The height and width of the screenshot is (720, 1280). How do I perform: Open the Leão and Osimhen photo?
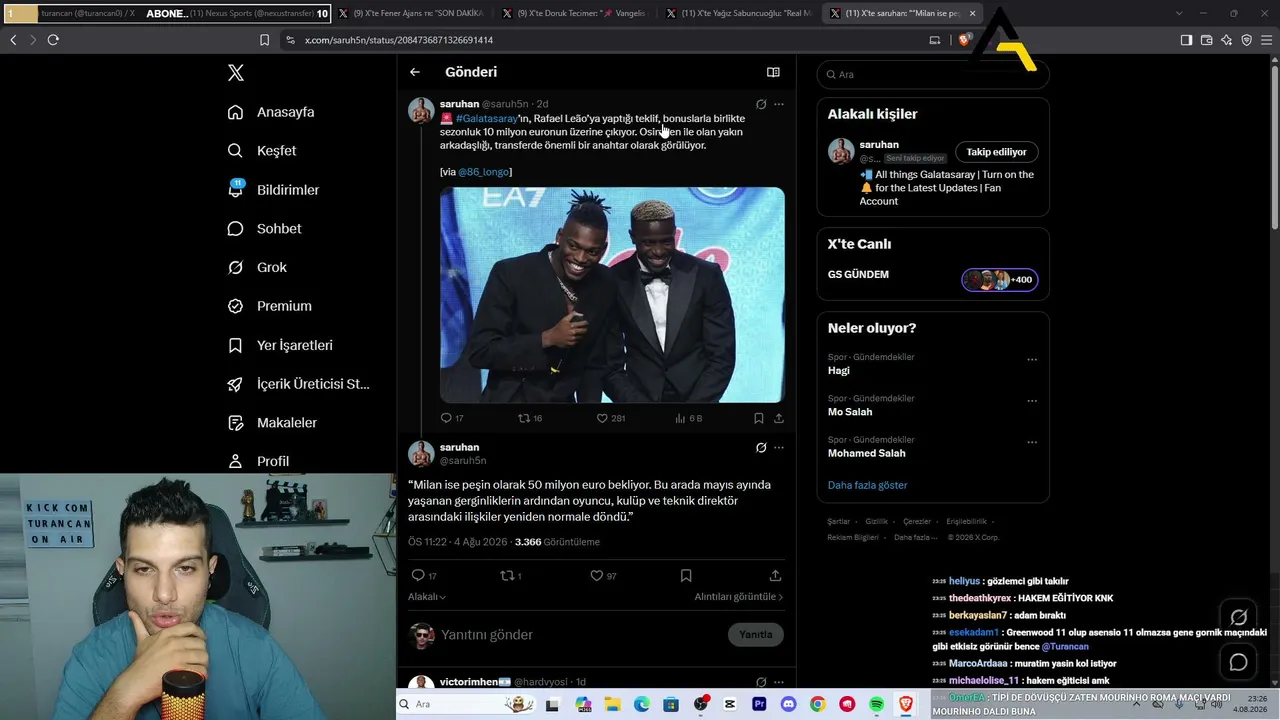tap(612, 295)
